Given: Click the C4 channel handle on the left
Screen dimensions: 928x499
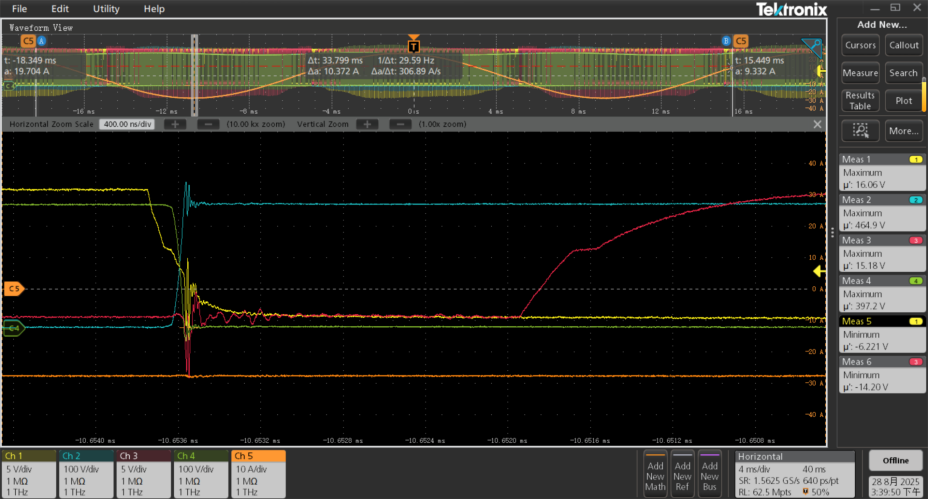Looking at the screenshot, I should (x=14, y=328).
